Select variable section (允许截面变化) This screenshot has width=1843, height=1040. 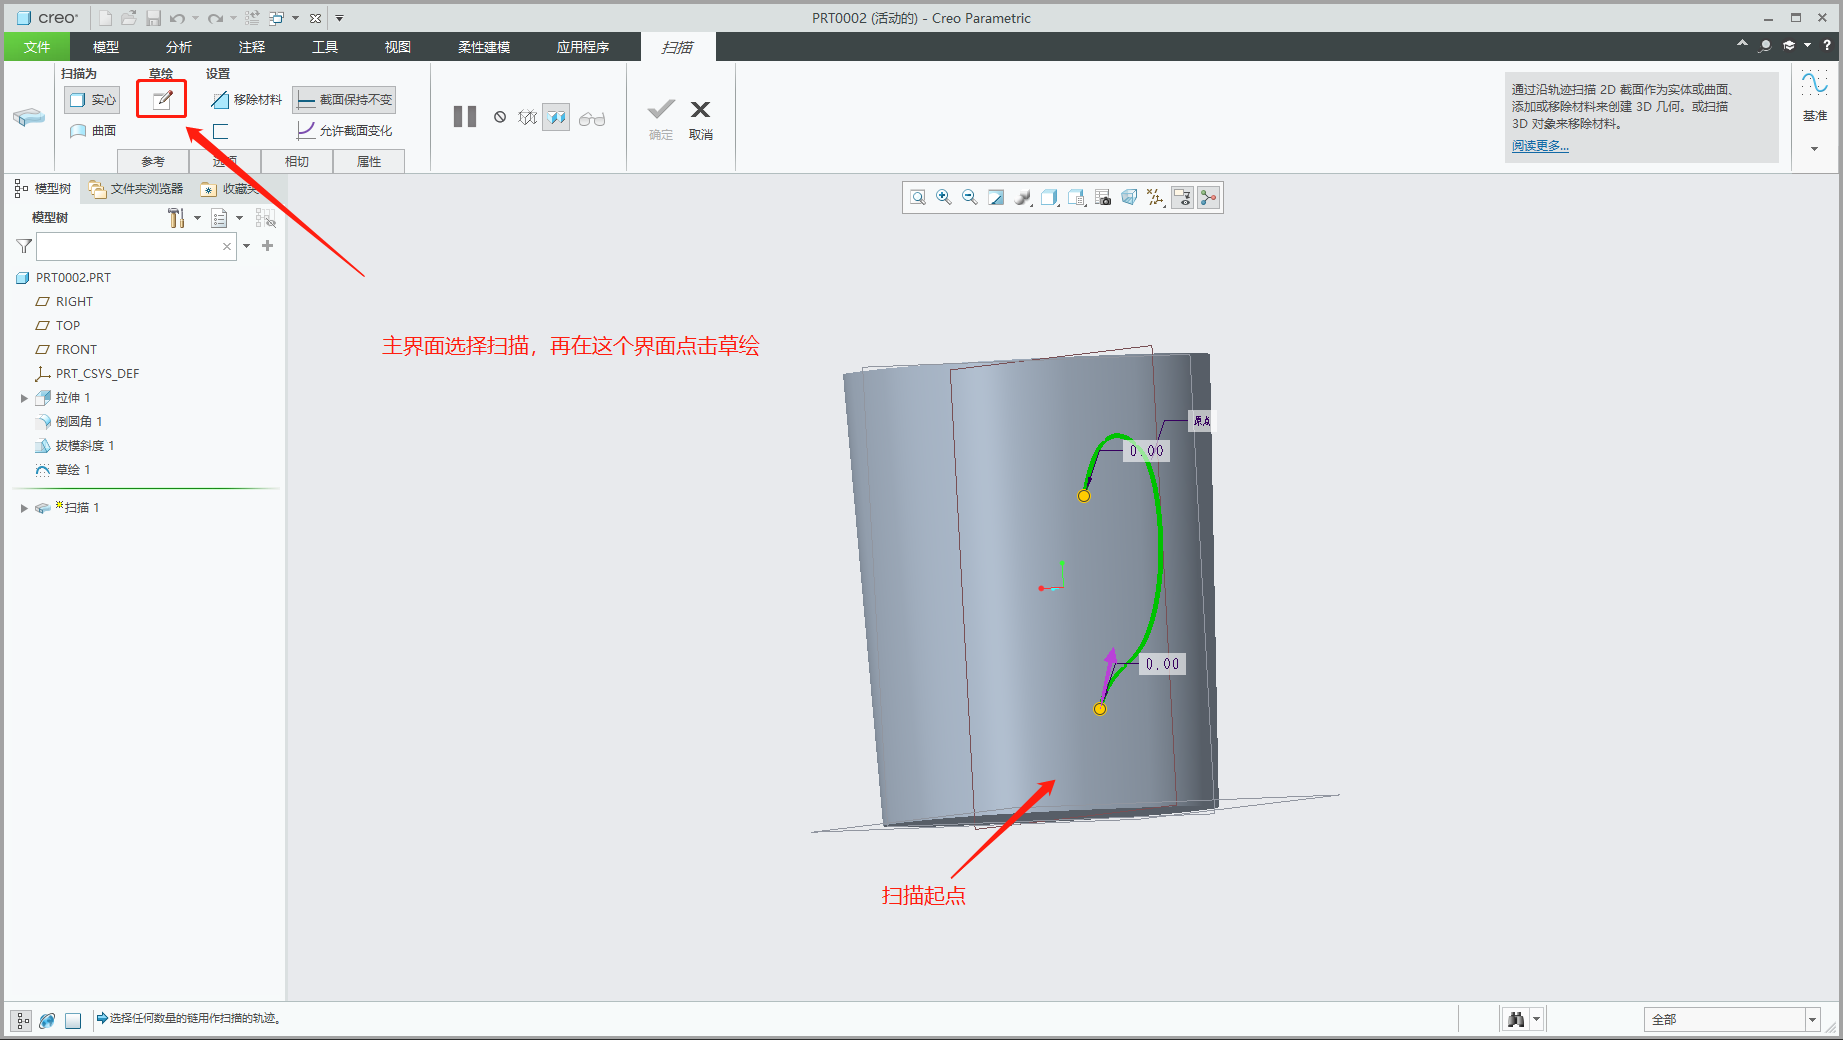[344, 131]
